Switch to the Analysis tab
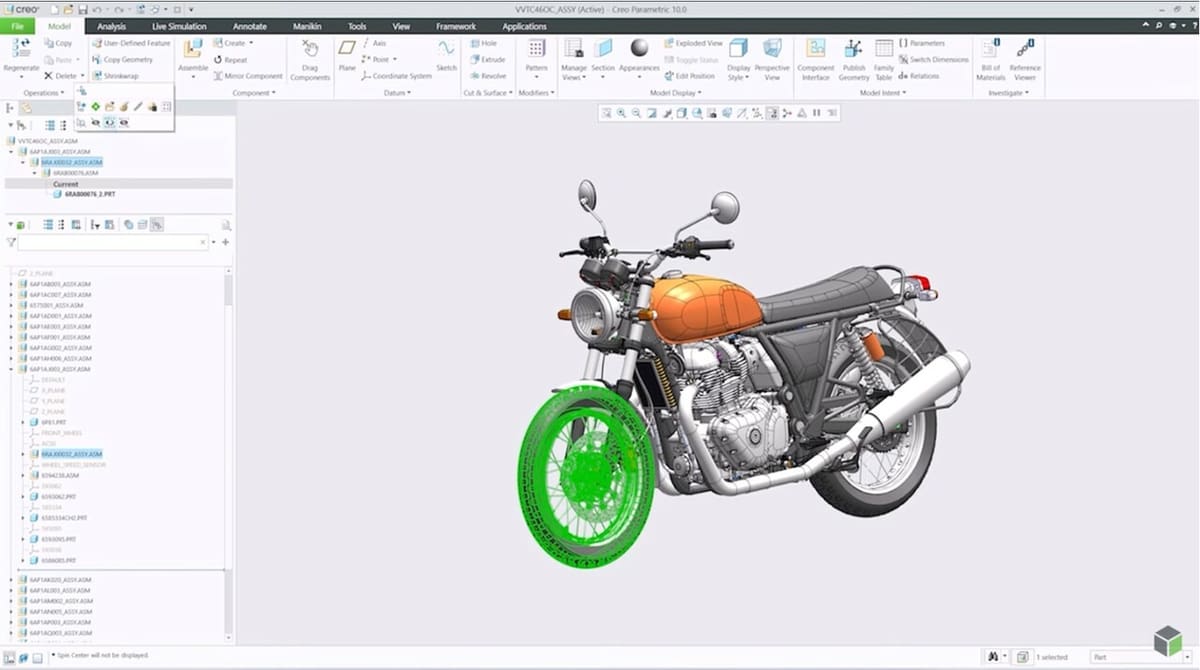The width and height of the screenshot is (1200, 670). (112, 26)
